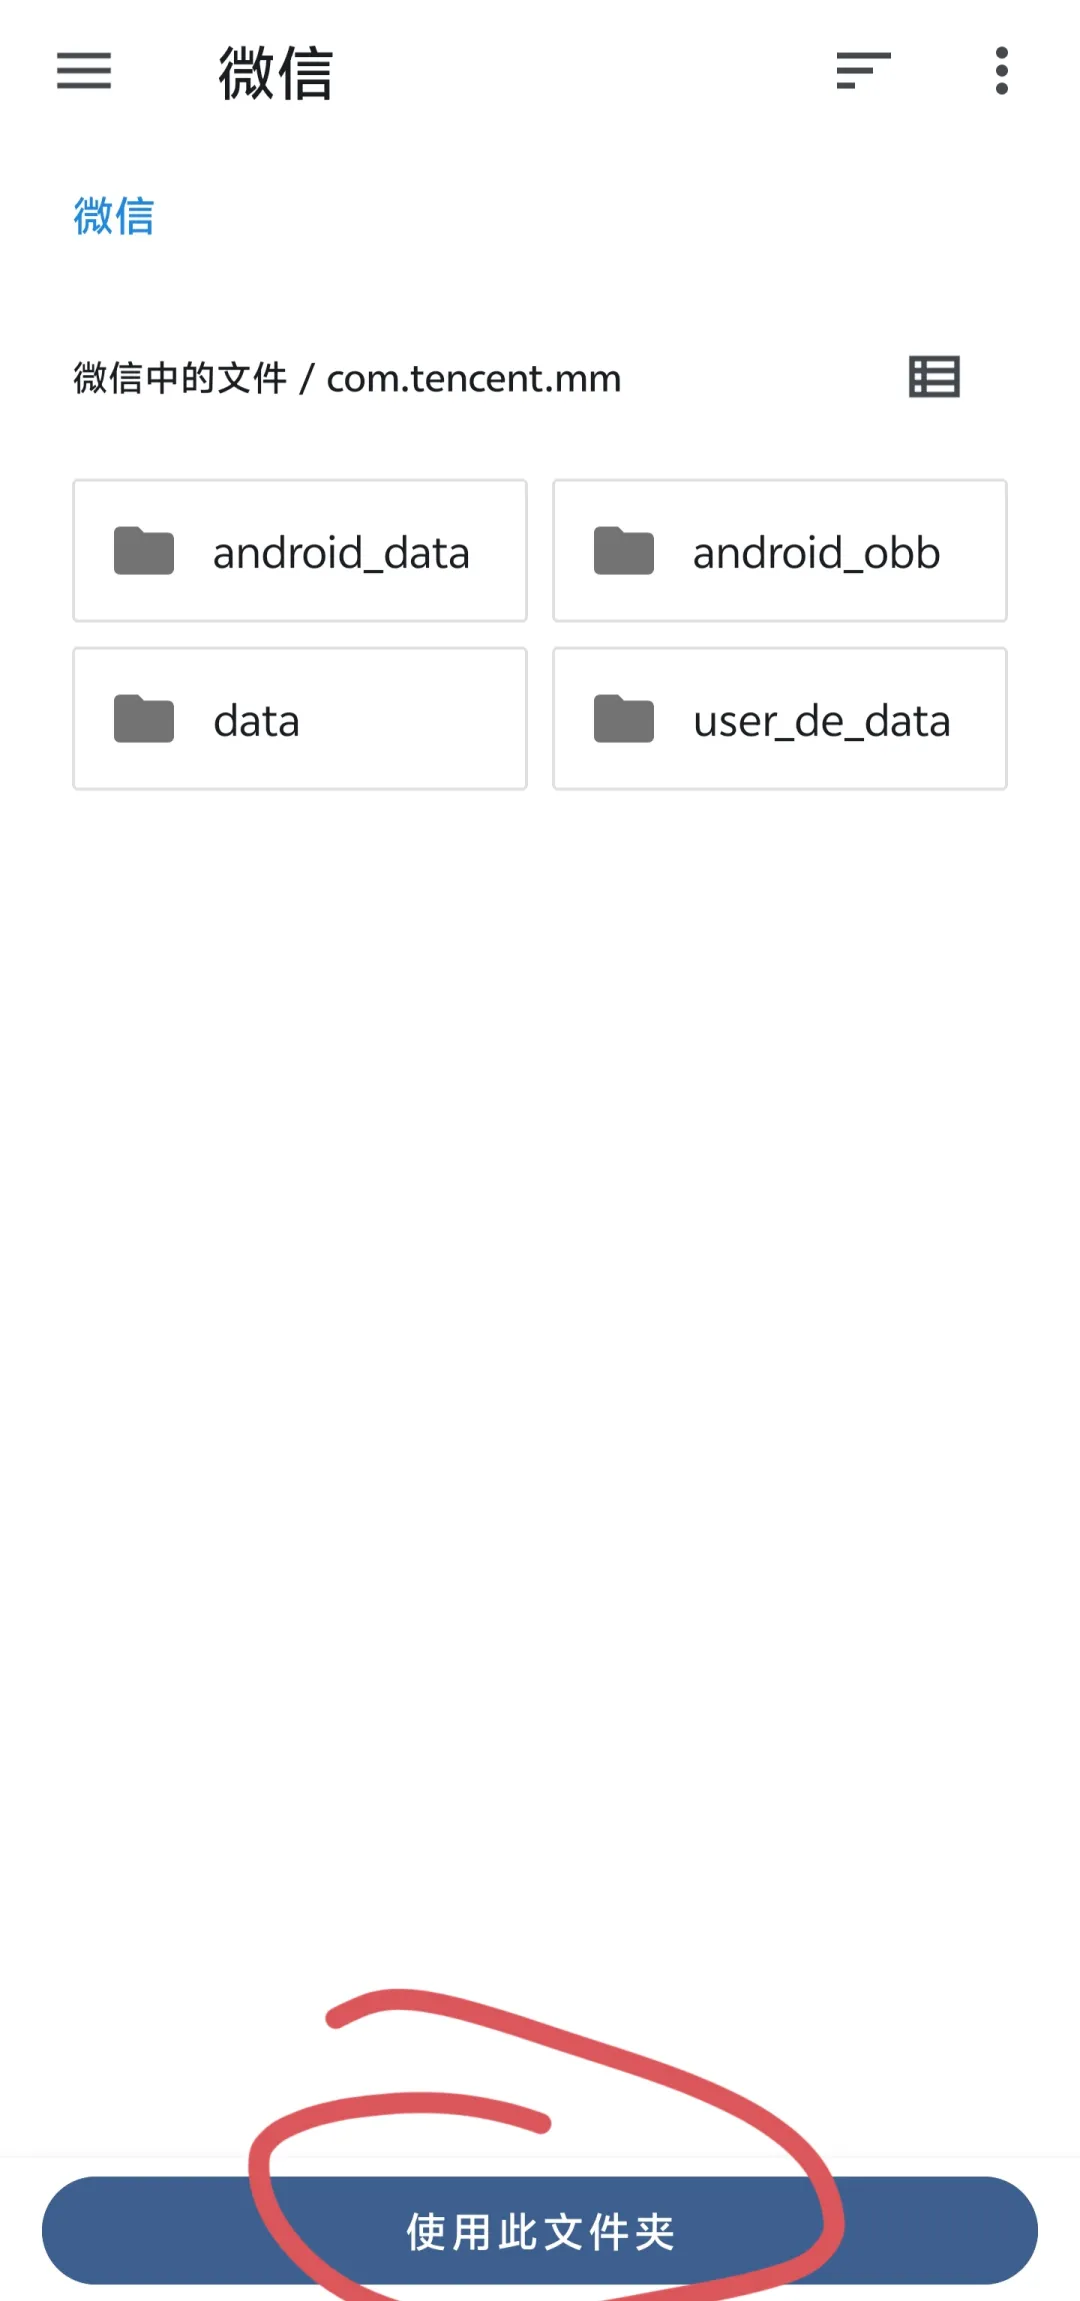Click the android_data folder icon
Viewport: 1080px width, 2301px height.
[x=144, y=551]
